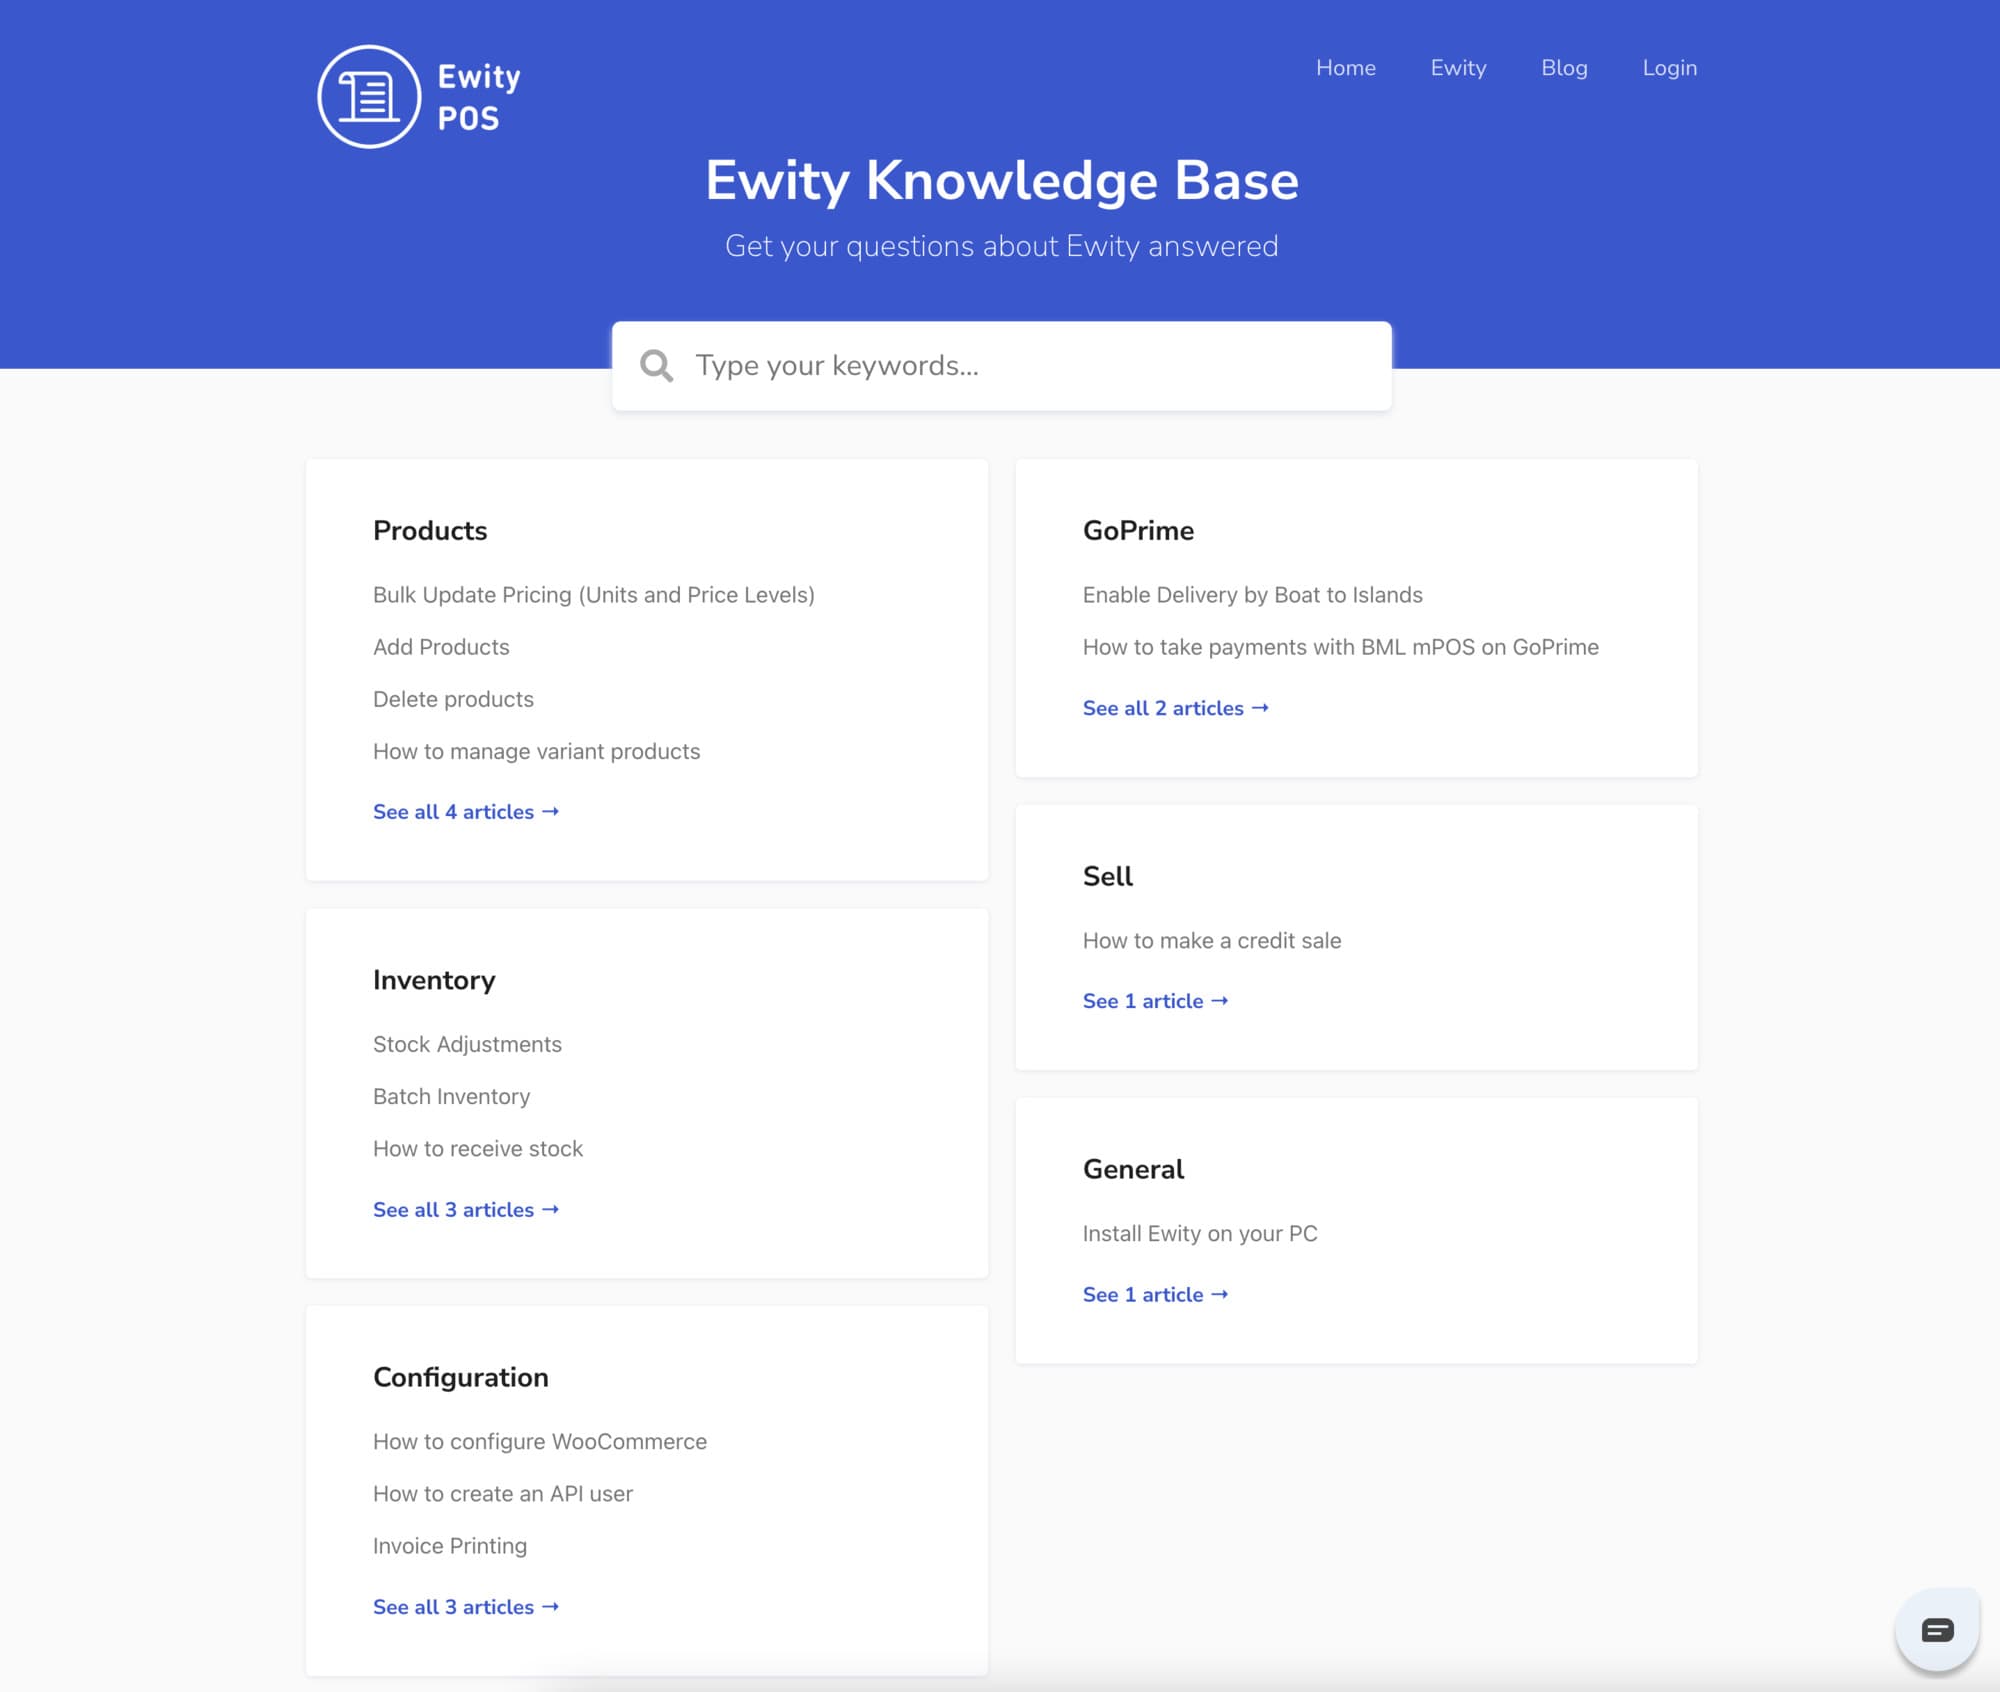Open How to manage variant products
This screenshot has height=1692, width=2000.
pyautogui.click(x=536, y=751)
